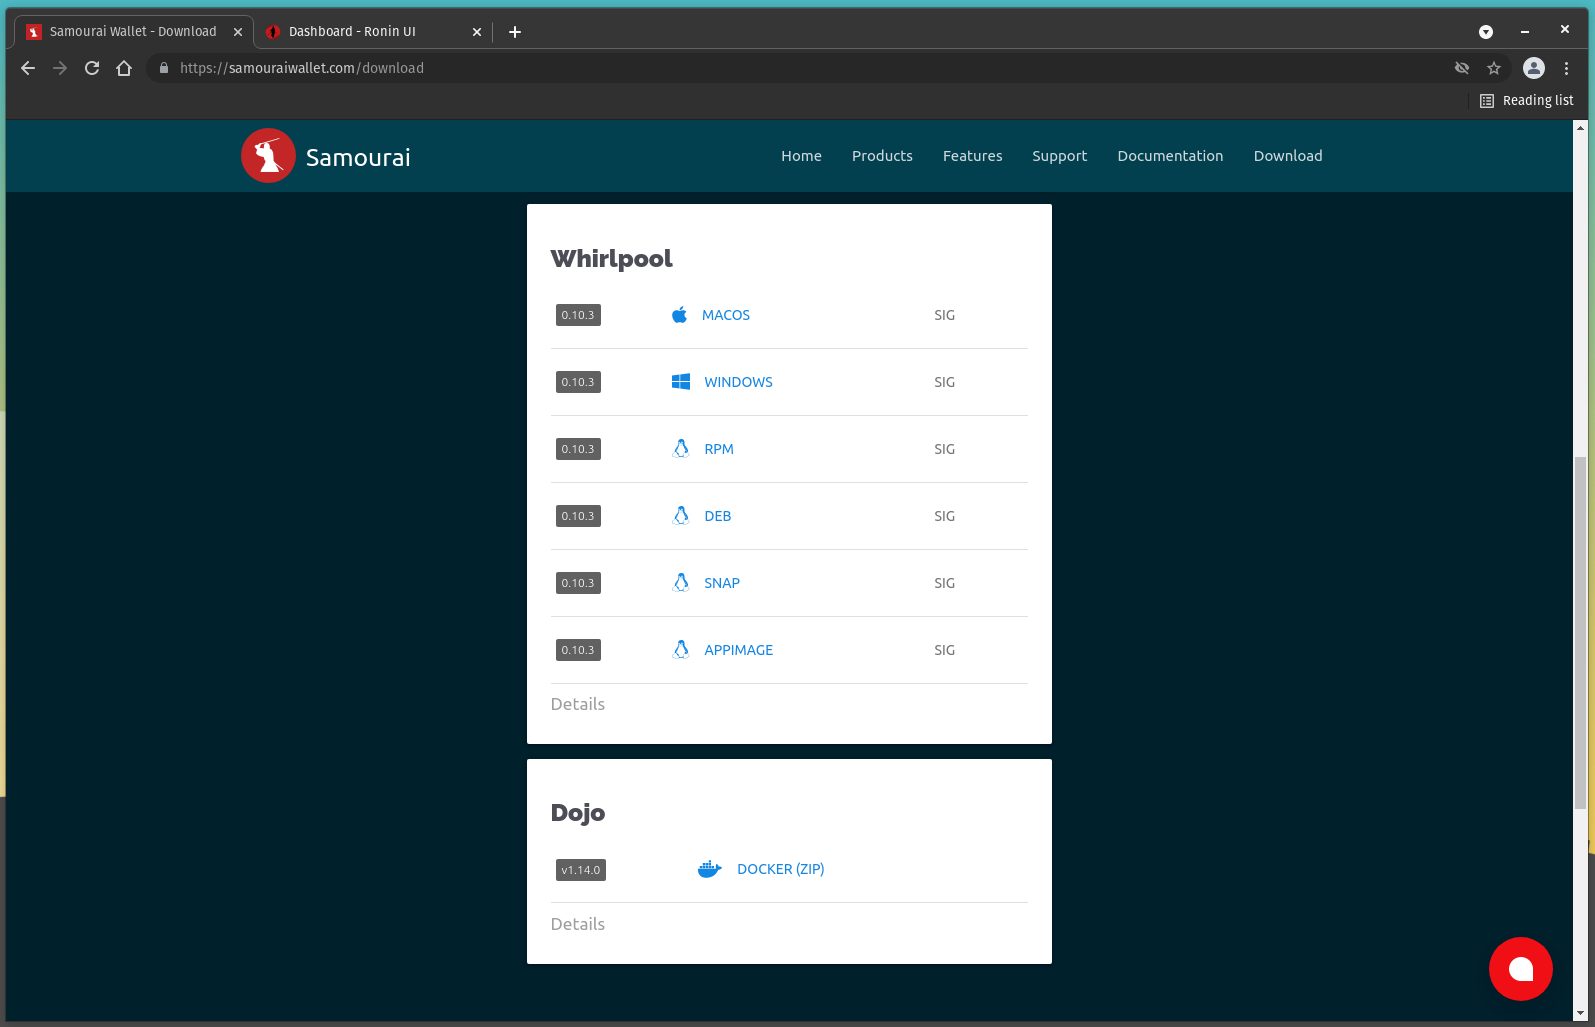Click the Samourai brand name text
This screenshot has width=1595, height=1027.
coord(358,157)
